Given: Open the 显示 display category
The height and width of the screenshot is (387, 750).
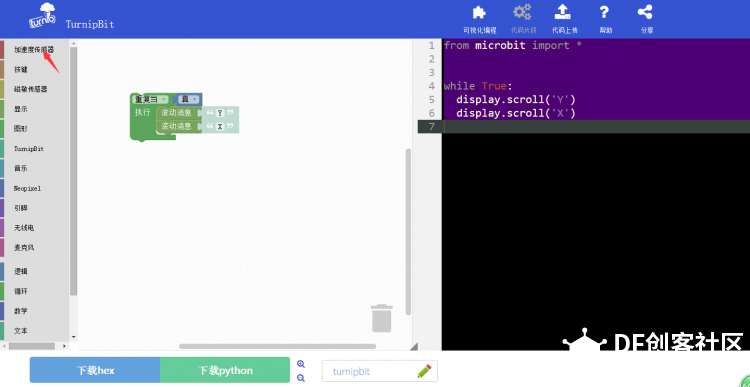Looking at the screenshot, I should [21, 109].
